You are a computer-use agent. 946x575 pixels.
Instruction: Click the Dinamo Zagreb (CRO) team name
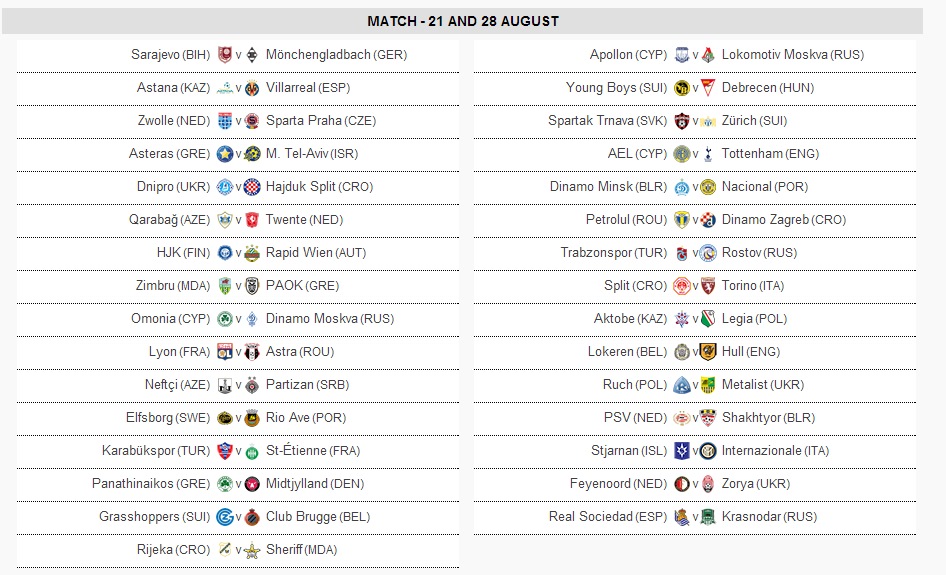(x=784, y=220)
